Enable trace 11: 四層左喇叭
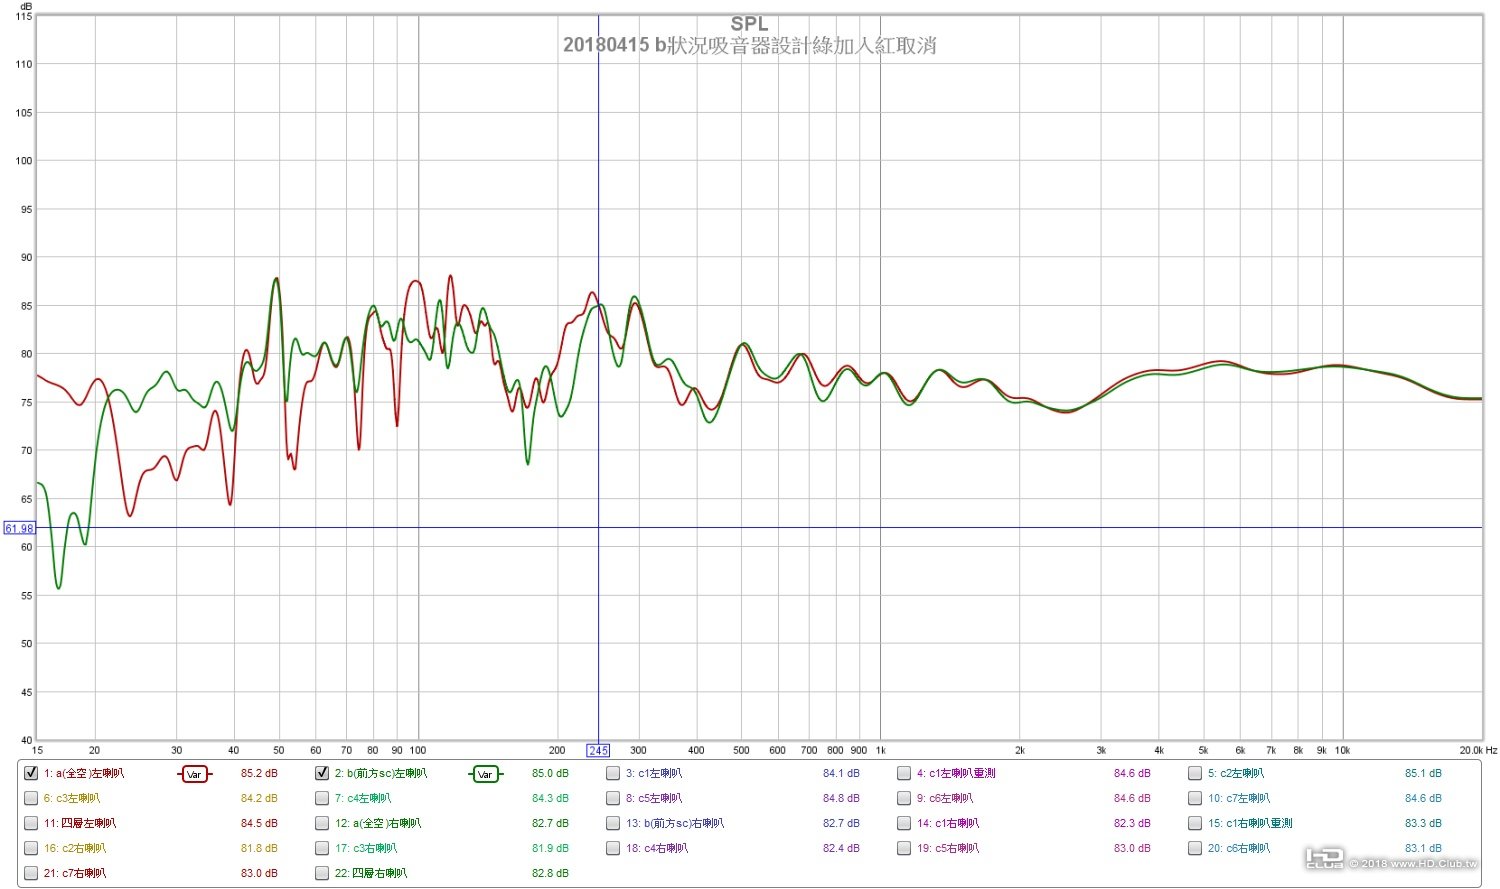Viewport: 1500px width, 889px height. [x=31, y=823]
